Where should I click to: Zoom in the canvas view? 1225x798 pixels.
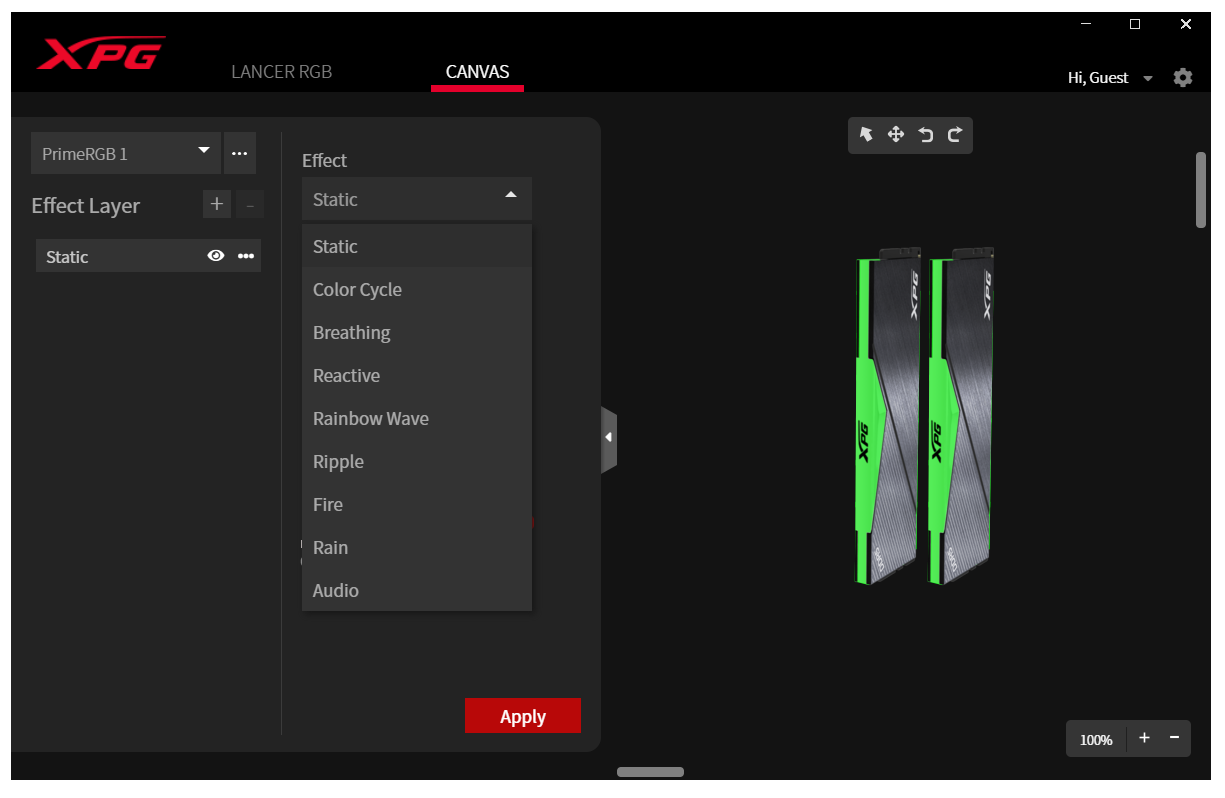[1145, 738]
